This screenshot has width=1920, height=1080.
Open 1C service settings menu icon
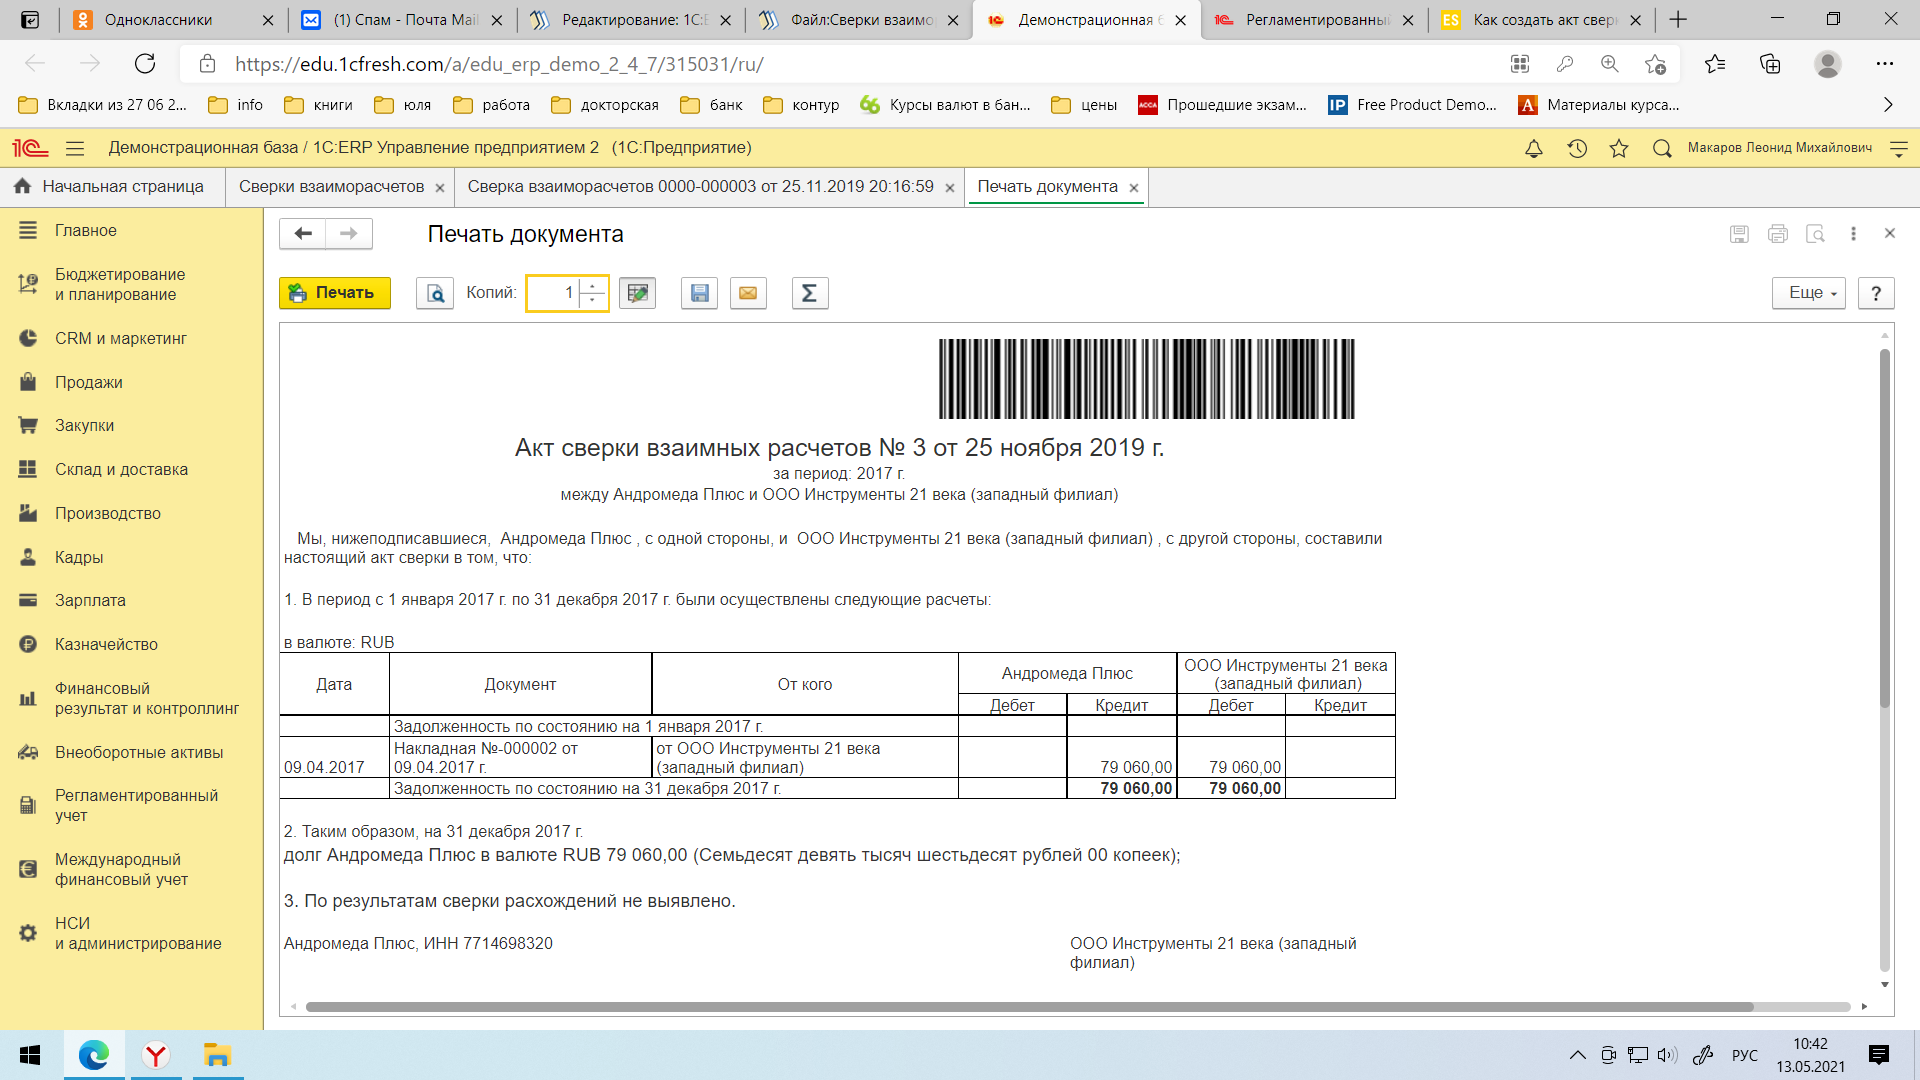click(x=1899, y=148)
